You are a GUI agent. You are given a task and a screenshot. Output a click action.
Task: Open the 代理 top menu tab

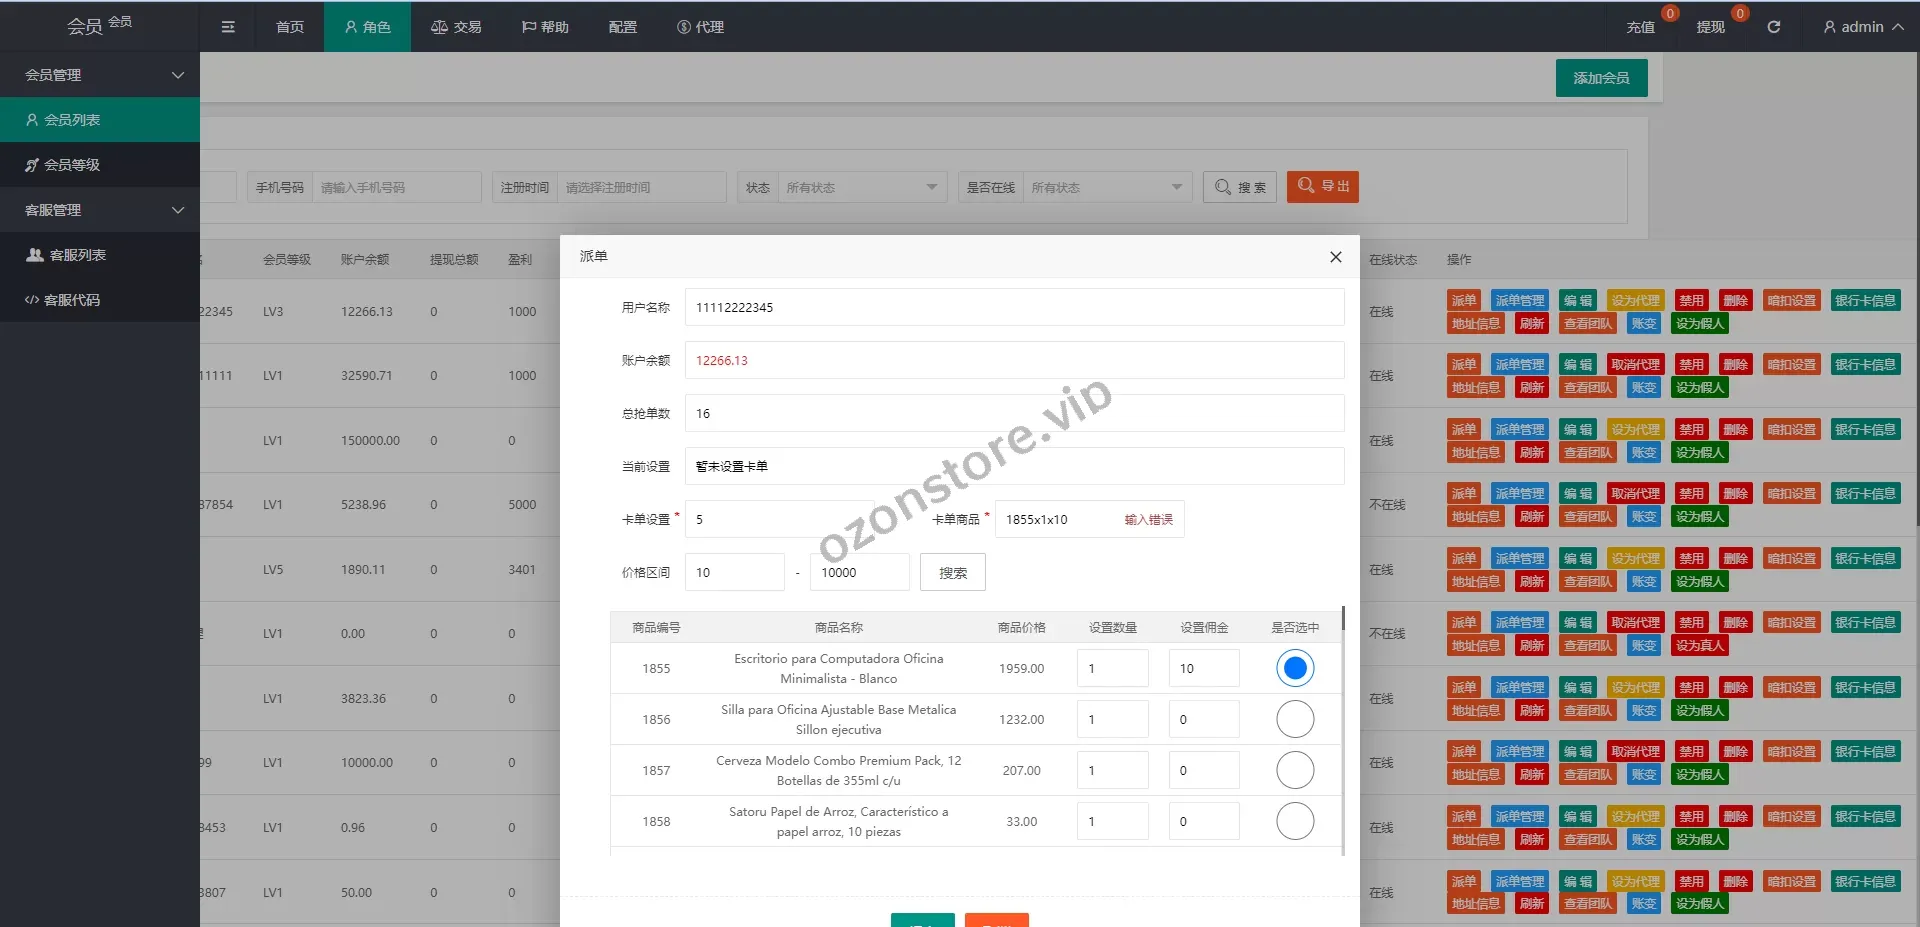(700, 27)
